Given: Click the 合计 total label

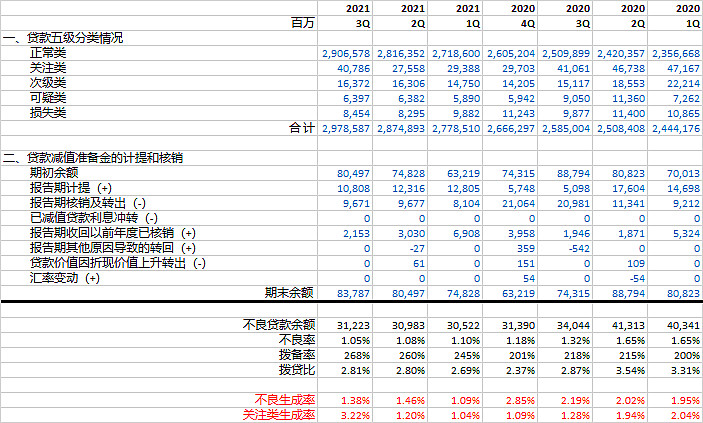Looking at the screenshot, I should point(302,128).
